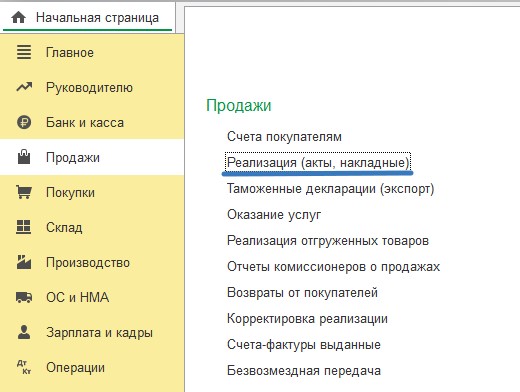This screenshot has height=392, width=520.
Task: Open the Производство section
Action: pyautogui.click(x=92, y=262)
